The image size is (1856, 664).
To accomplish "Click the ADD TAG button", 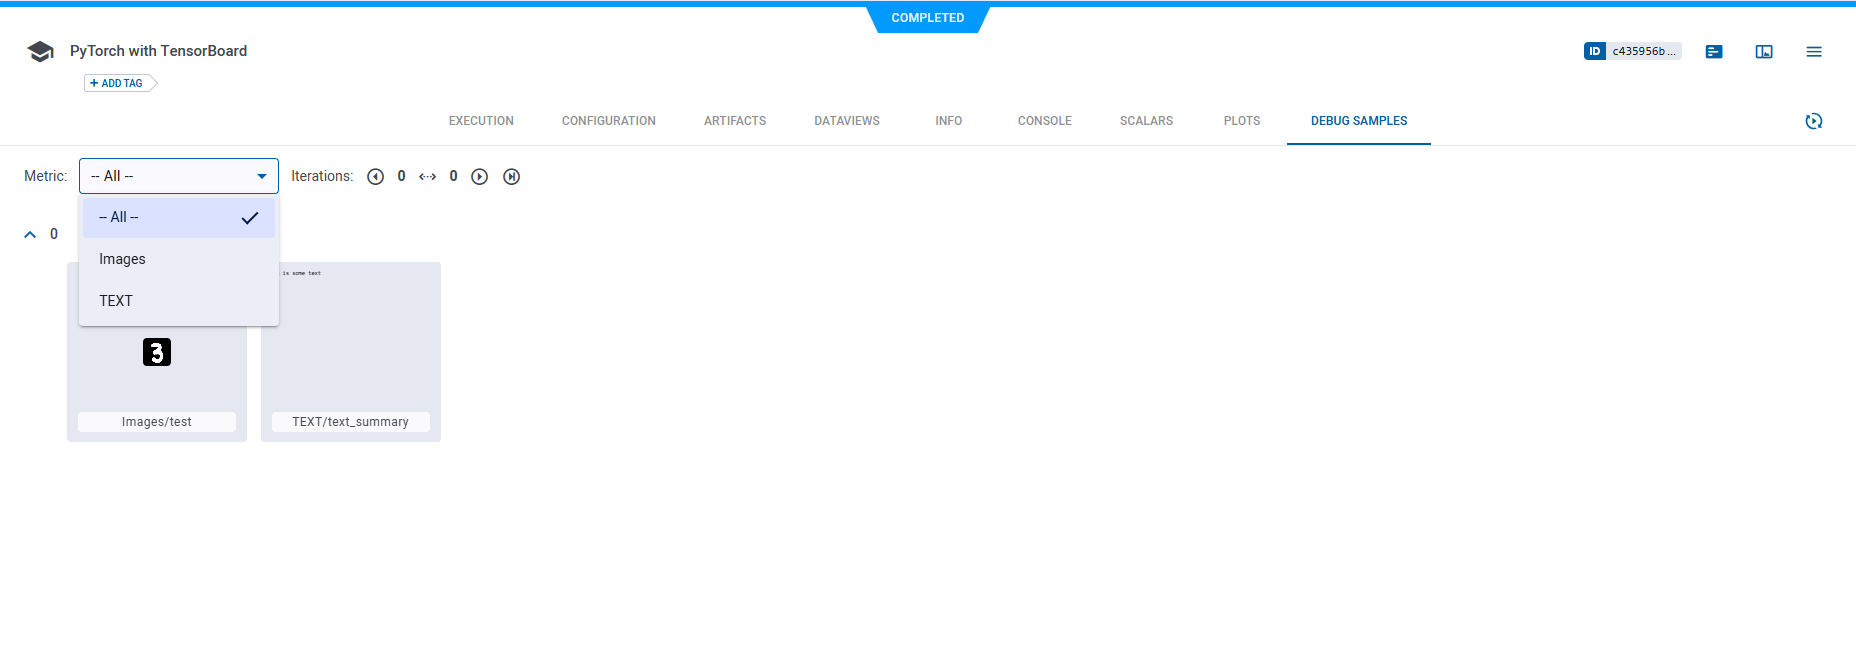I will pyautogui.click(x=118, y=83).
